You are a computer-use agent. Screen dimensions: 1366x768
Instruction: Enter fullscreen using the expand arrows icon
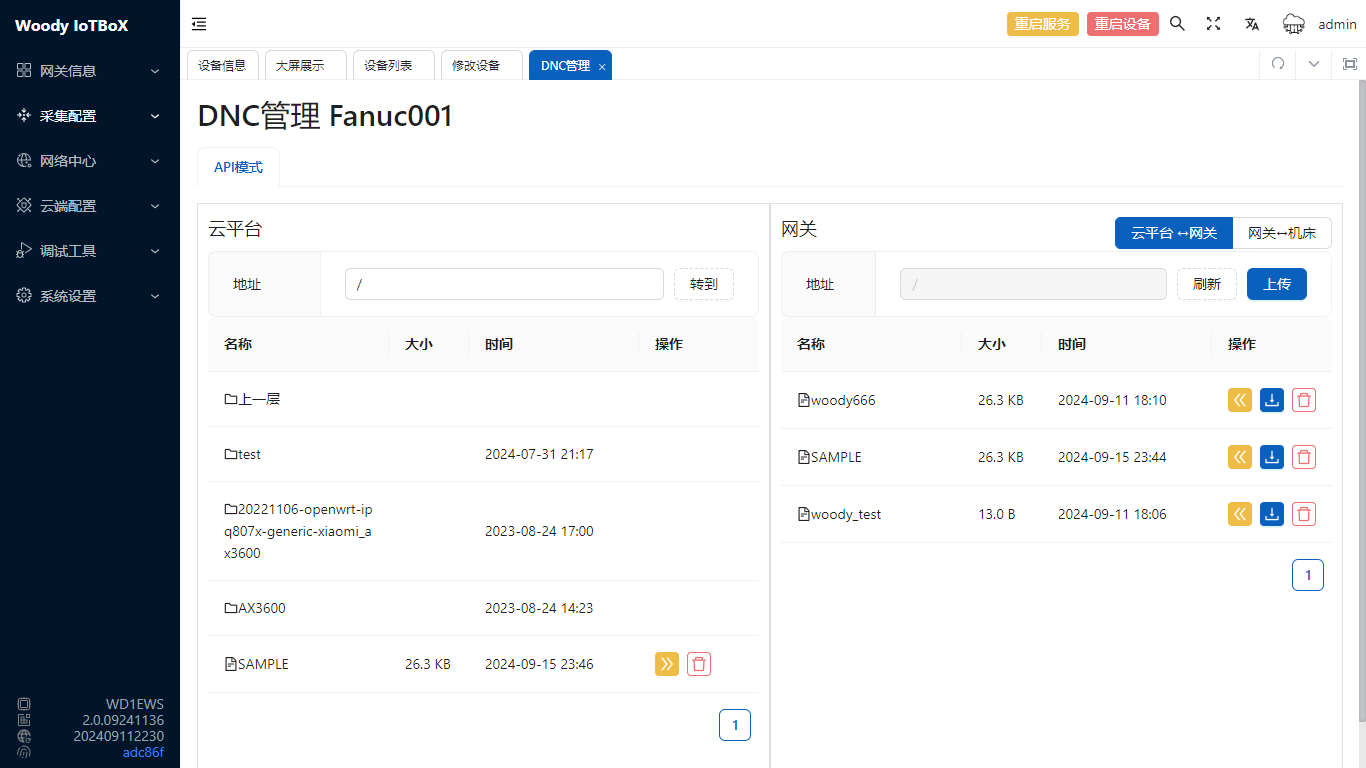click(1213, 24)
